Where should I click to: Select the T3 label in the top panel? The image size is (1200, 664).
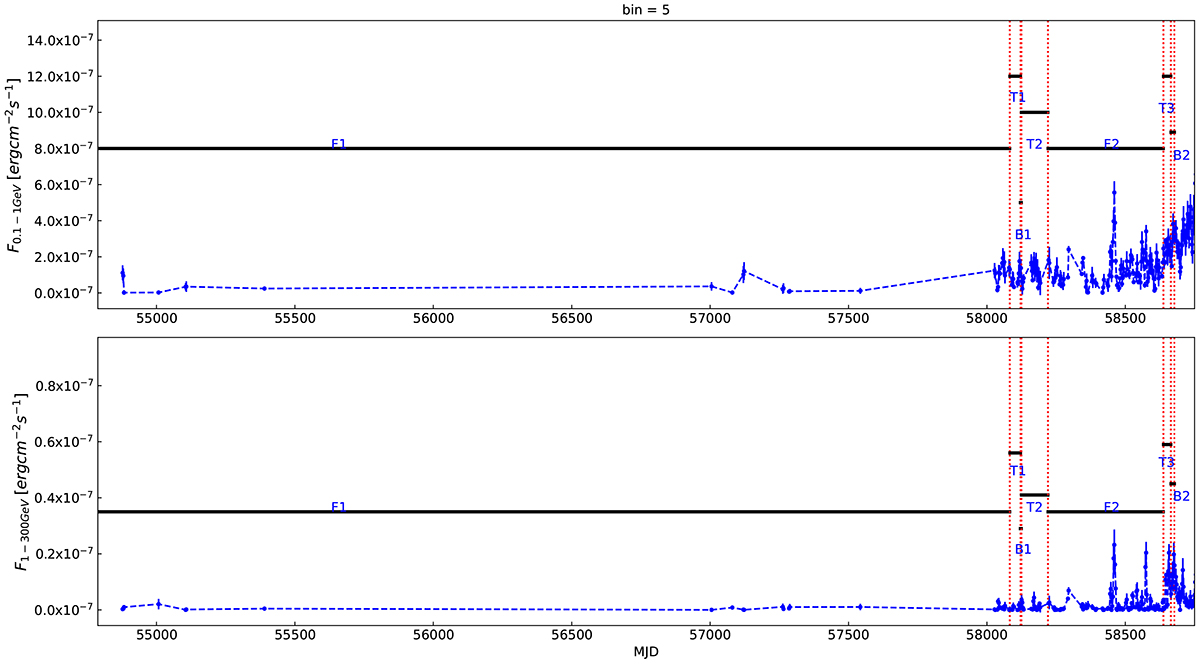coord(1166,108)
